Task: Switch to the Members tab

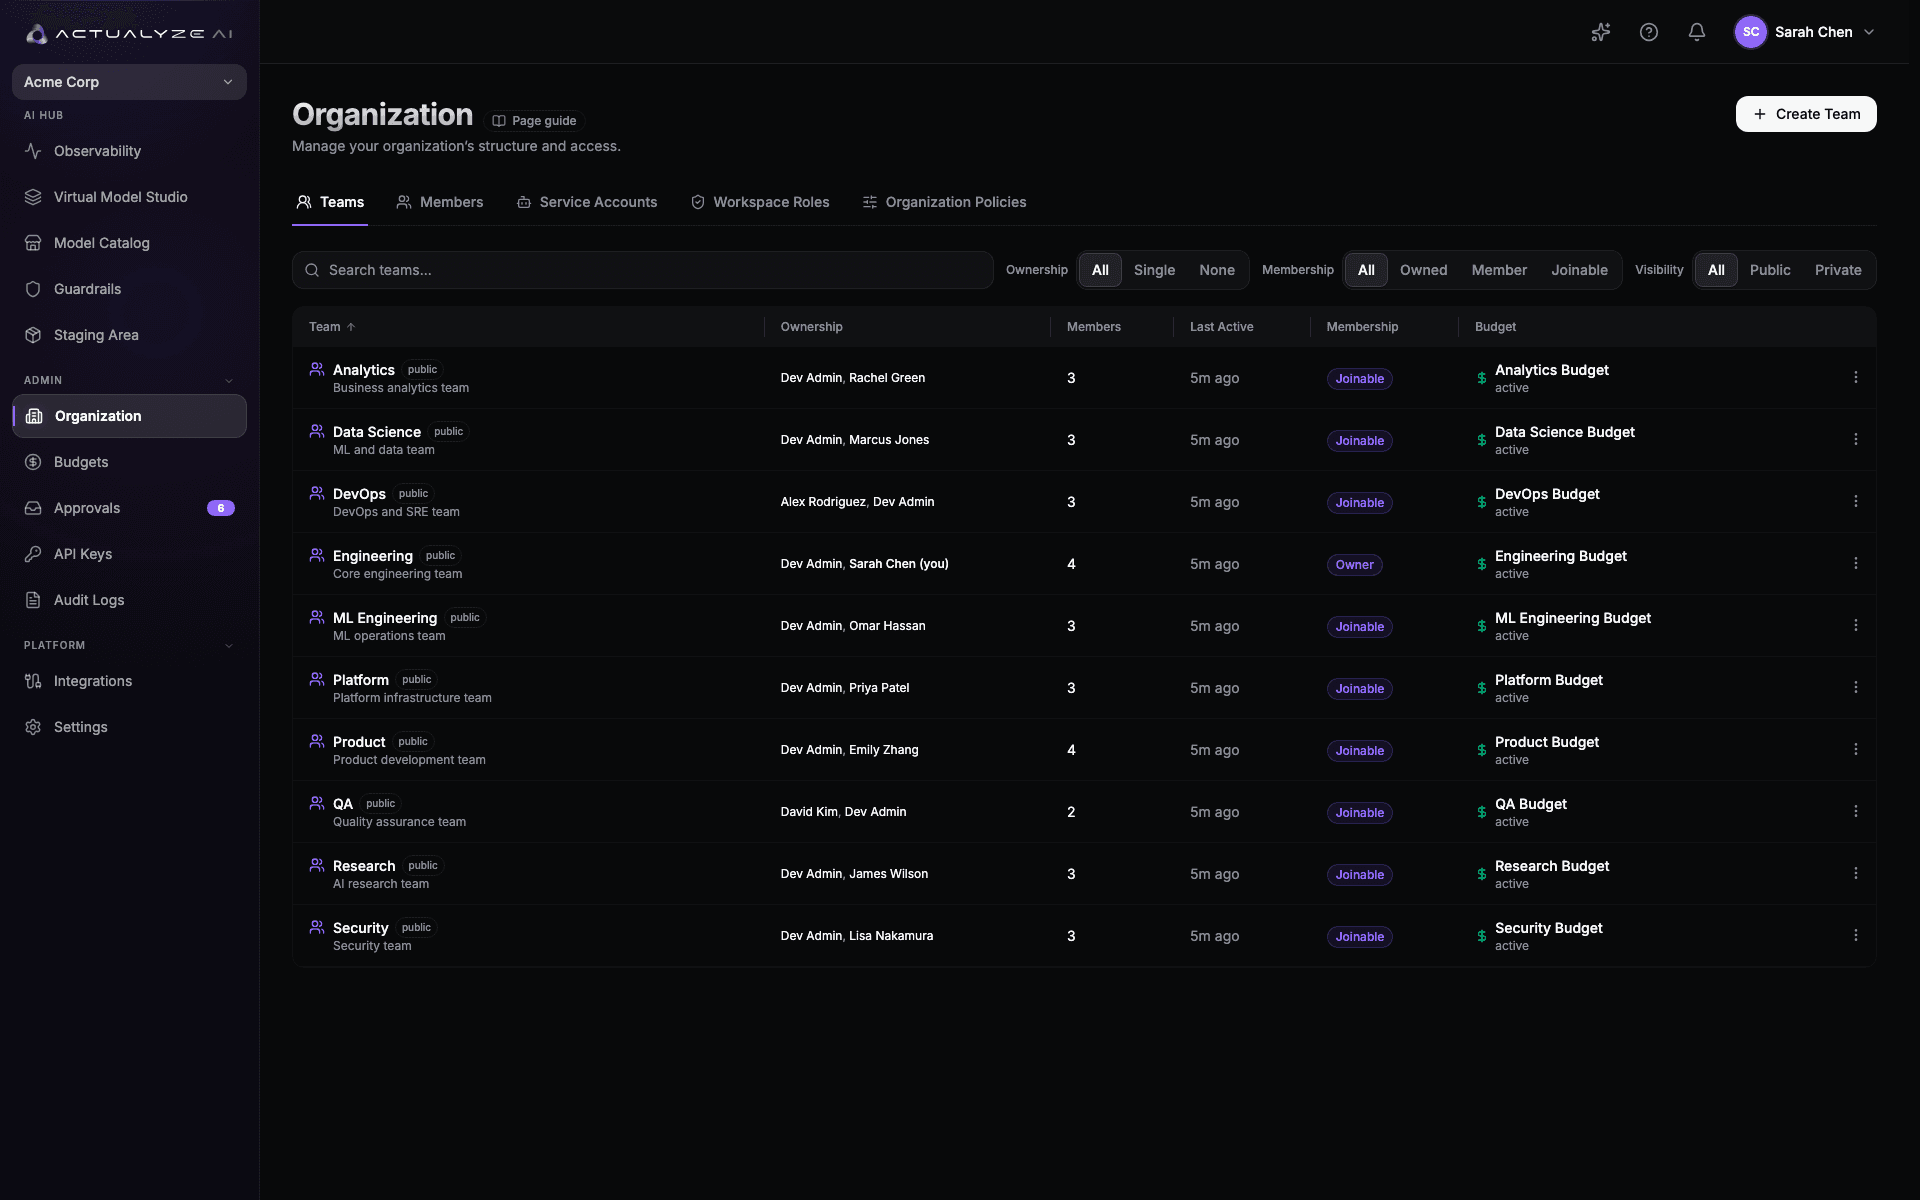Action: point(440,202)
